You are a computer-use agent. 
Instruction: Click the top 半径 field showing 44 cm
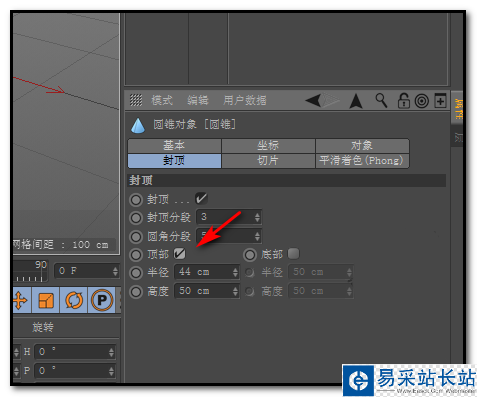pos(207,272)
